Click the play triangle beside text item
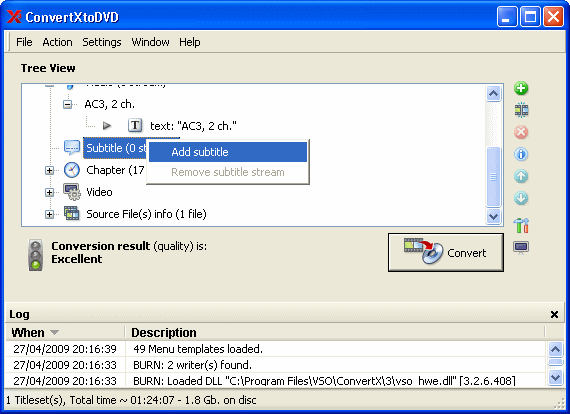 tap(107, 126)
